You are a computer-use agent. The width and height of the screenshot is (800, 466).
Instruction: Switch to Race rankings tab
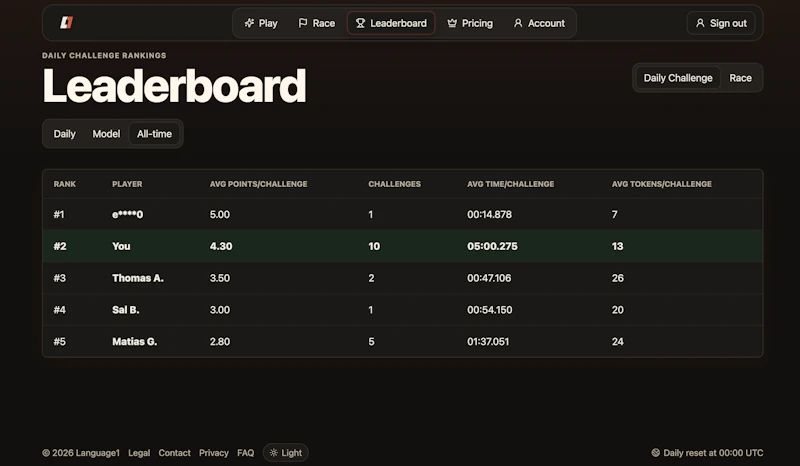(x=740, y=78)
